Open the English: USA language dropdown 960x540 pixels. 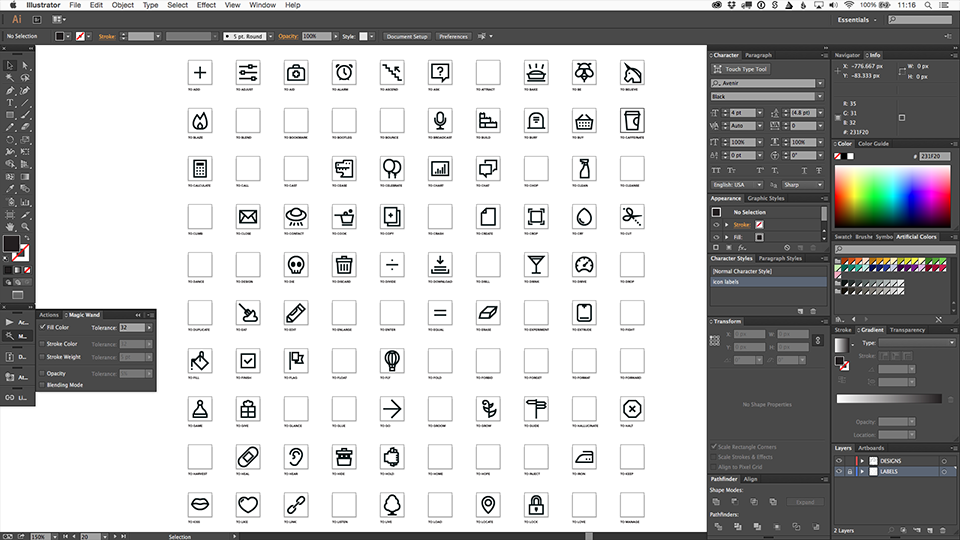pyautogui.click(x=738, y=185)
